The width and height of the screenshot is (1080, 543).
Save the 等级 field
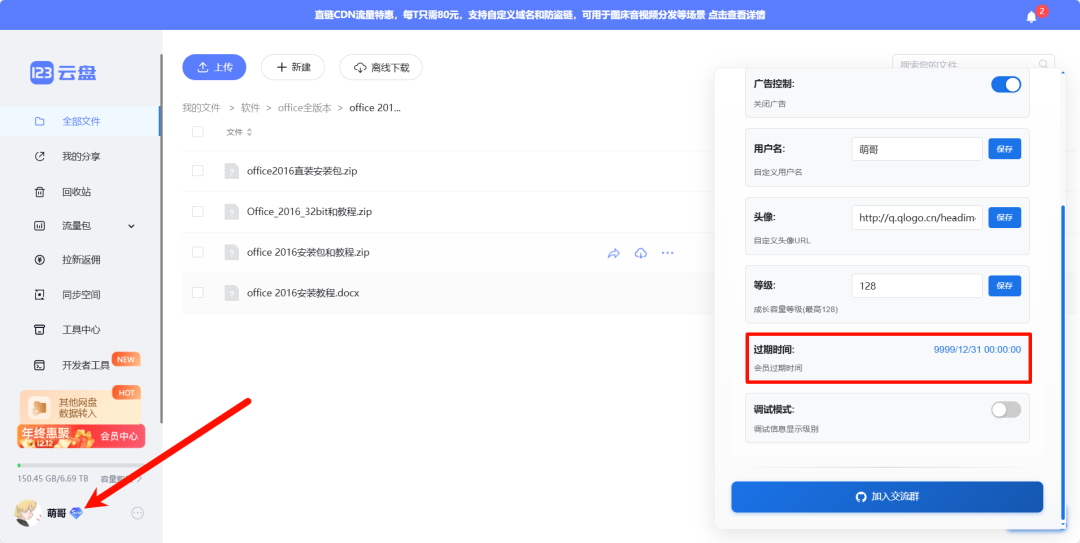click(x=1005, y=285)
